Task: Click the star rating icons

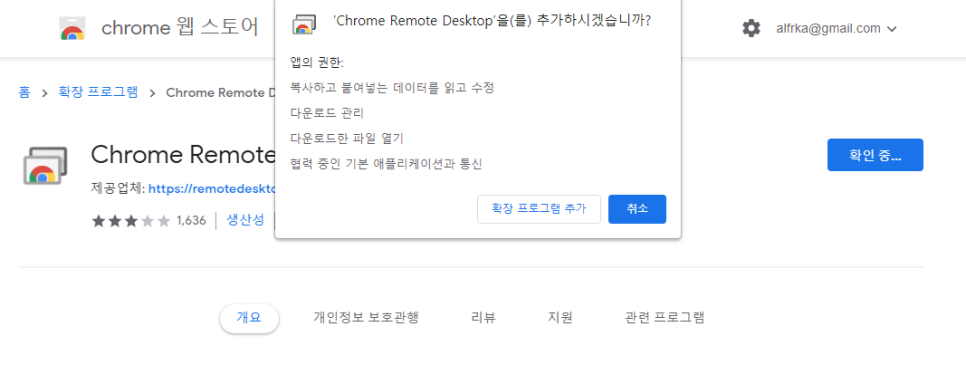Action: click(131, 221)
